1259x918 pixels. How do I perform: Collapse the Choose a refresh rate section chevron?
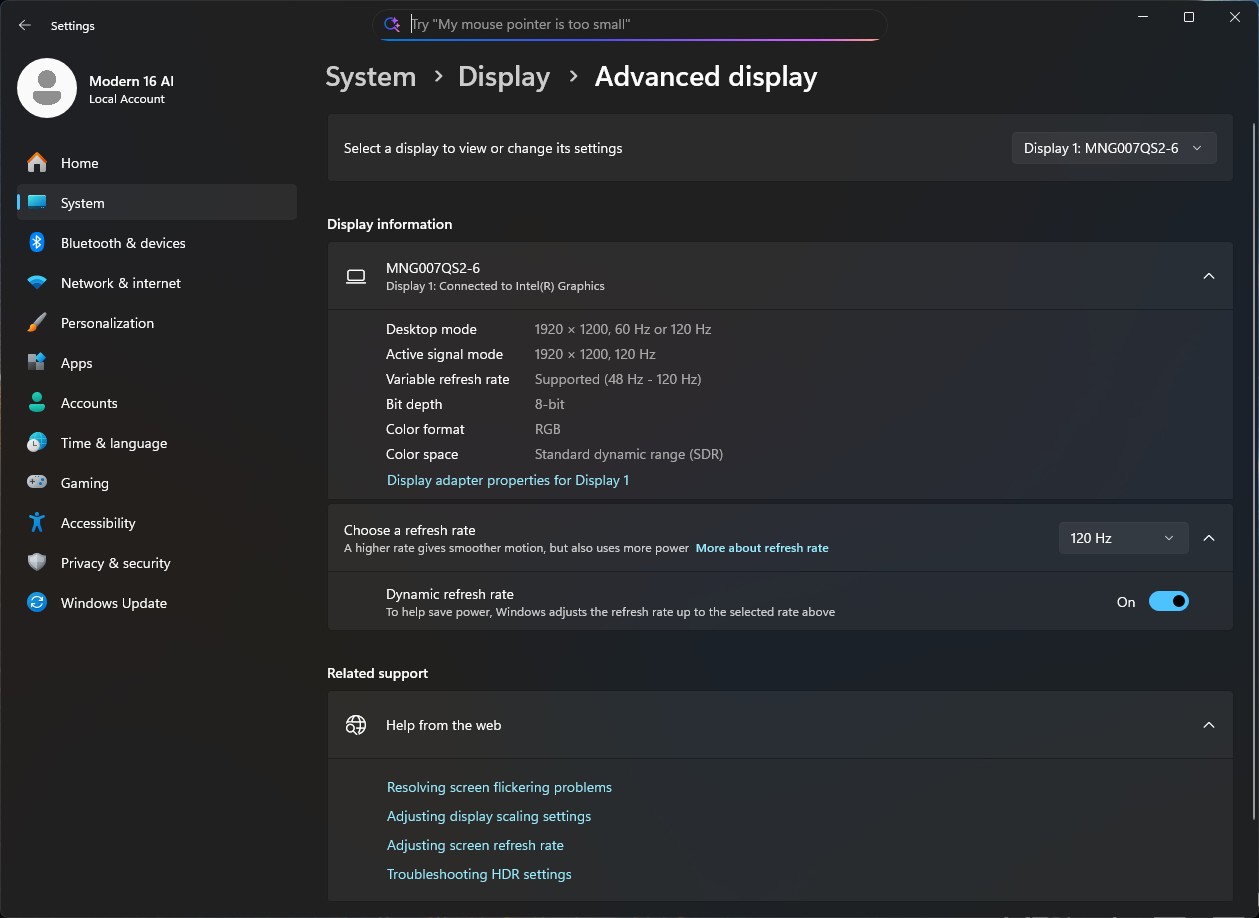point(1209,538)
